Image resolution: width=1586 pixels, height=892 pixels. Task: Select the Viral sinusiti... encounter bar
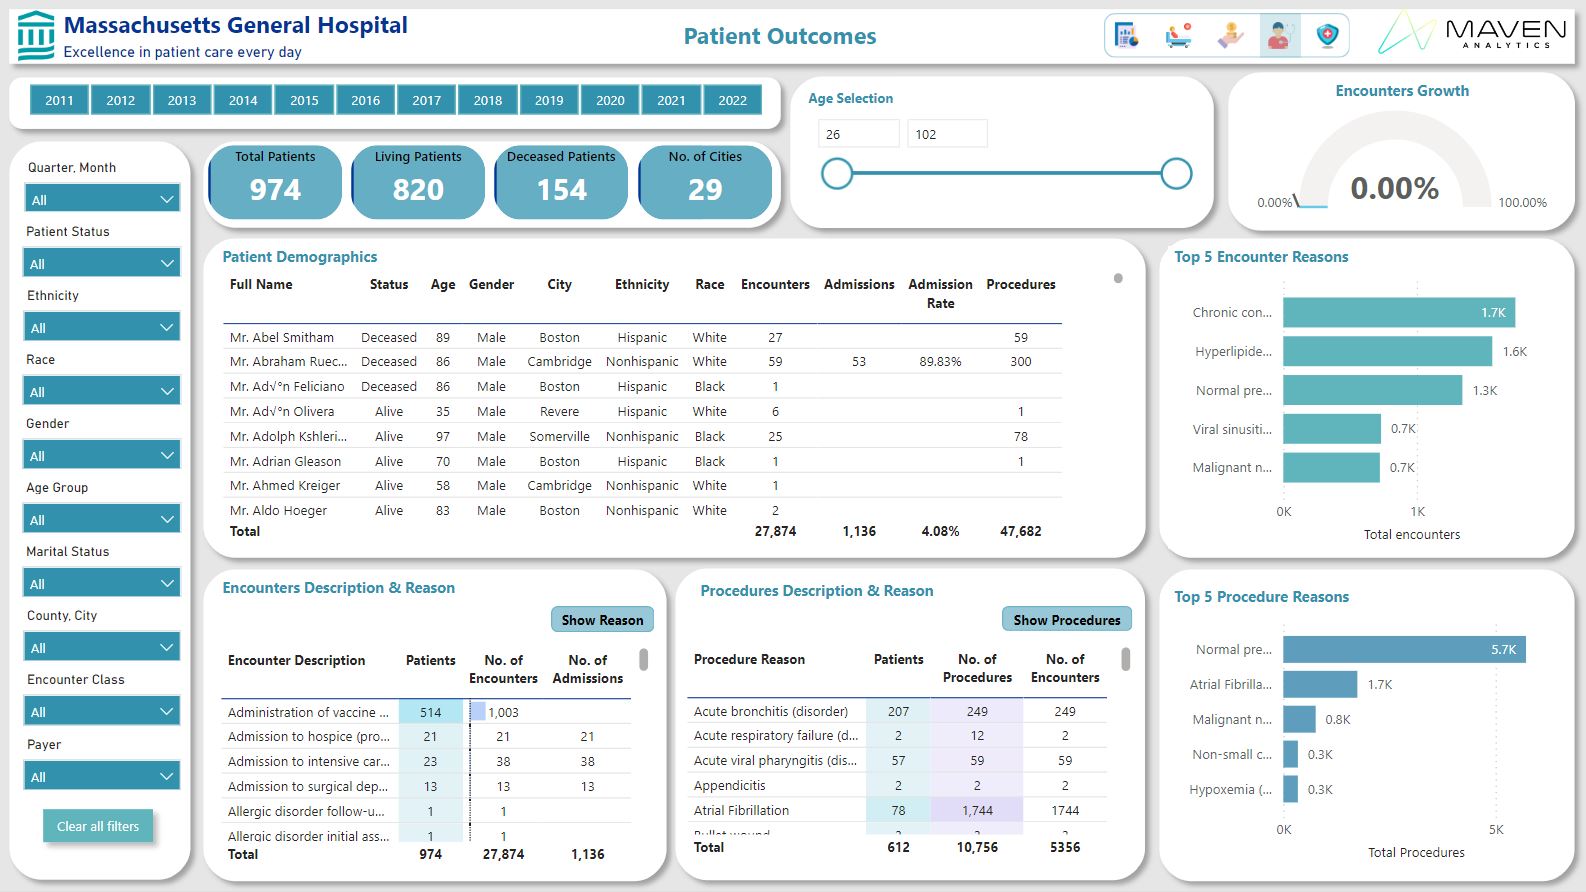(x=1332, y=429)
